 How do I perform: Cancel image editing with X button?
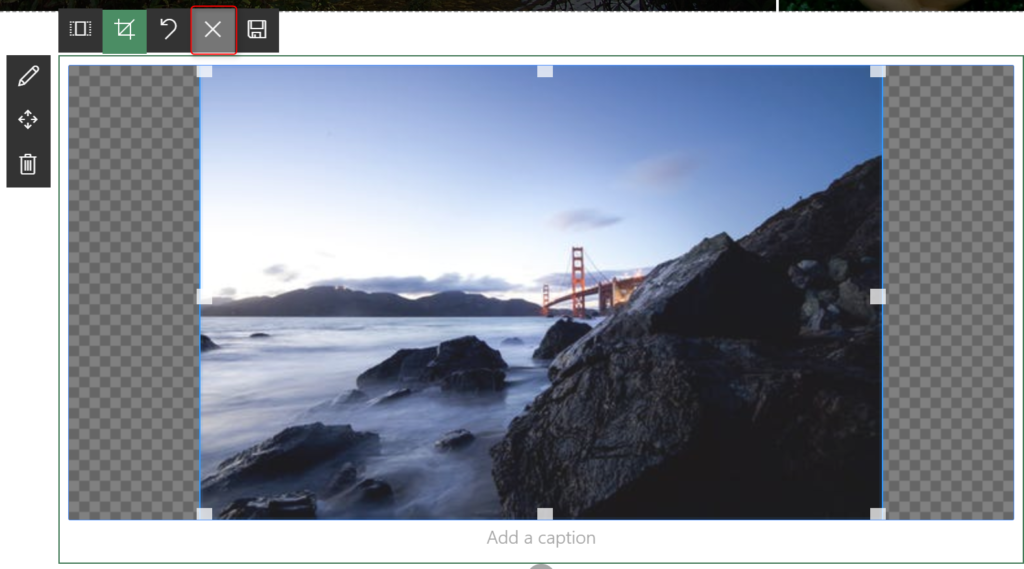pyautogui.click(x=213, y=29)
